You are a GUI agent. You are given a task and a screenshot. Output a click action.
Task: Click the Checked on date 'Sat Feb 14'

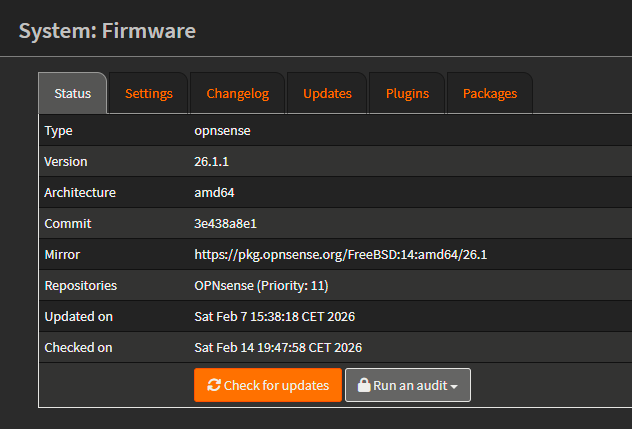pos(278,348)
